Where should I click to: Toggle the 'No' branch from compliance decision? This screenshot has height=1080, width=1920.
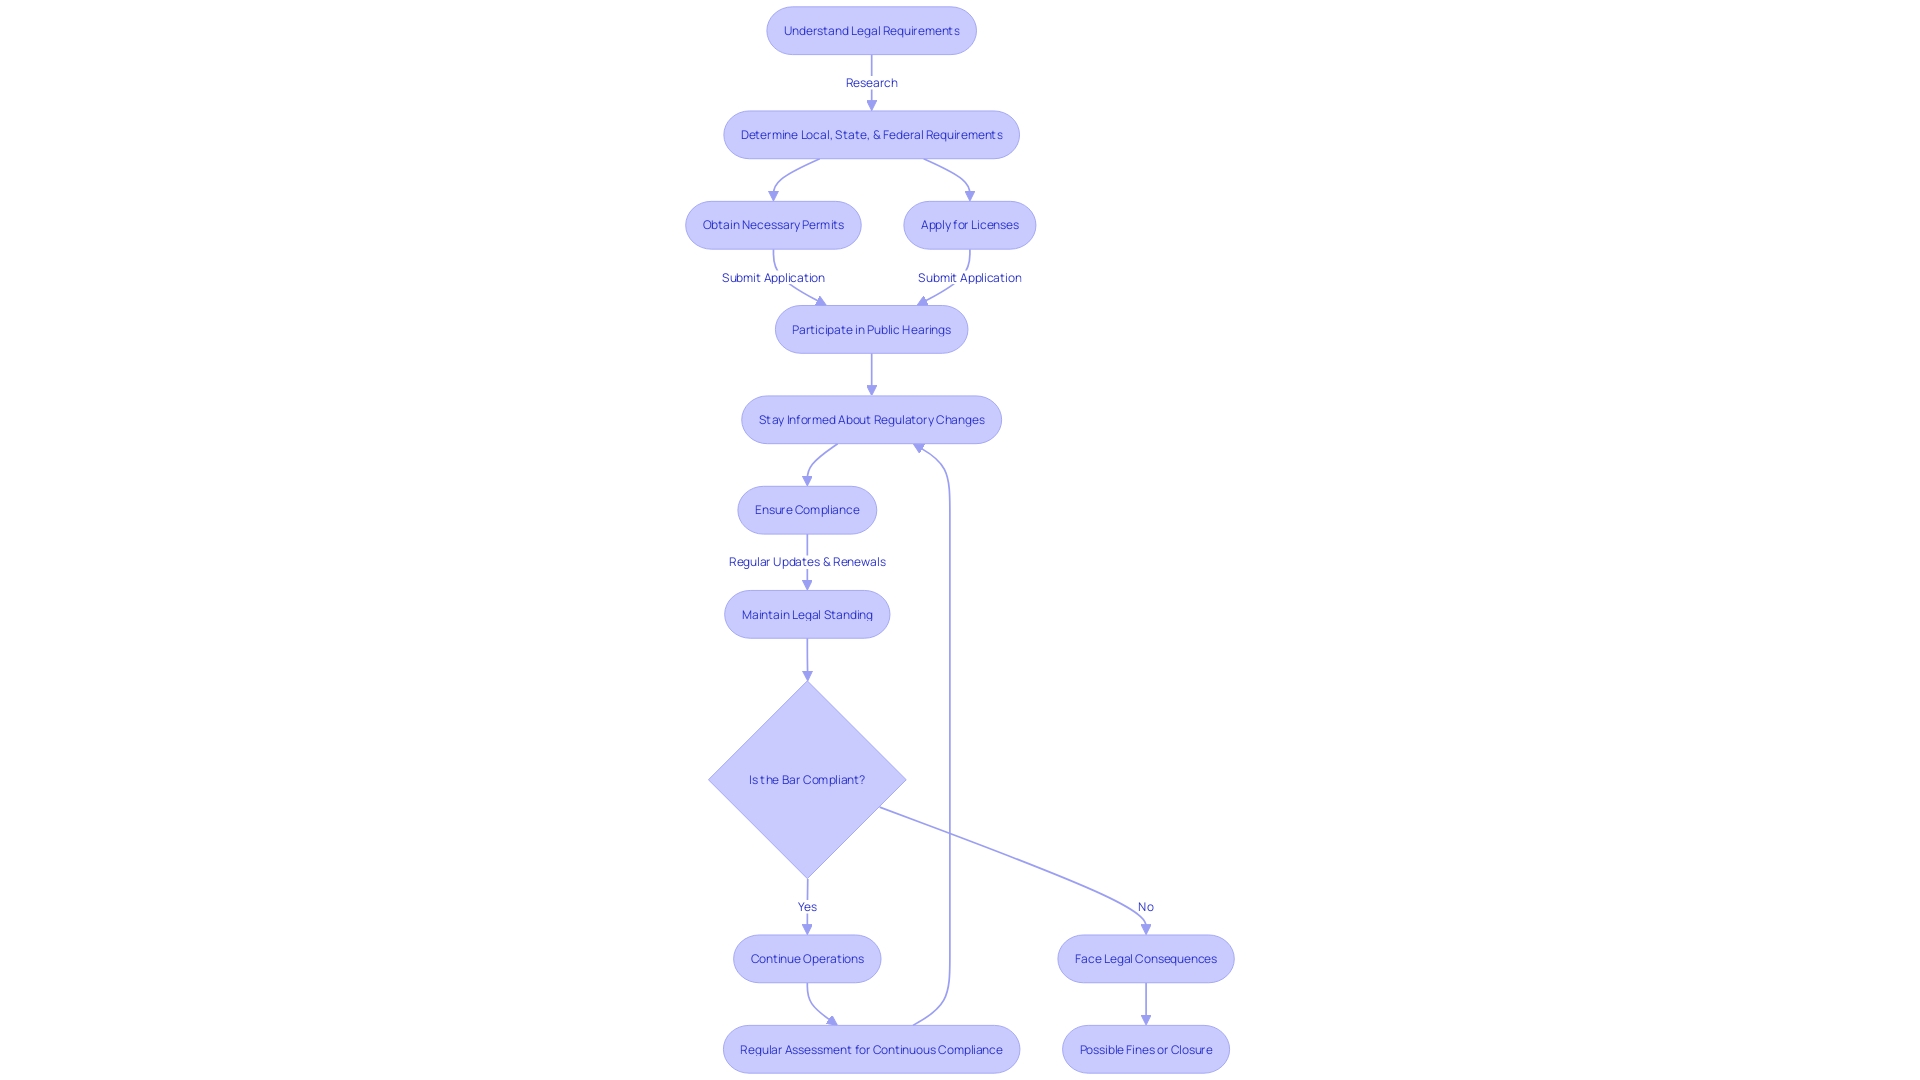1145,906
